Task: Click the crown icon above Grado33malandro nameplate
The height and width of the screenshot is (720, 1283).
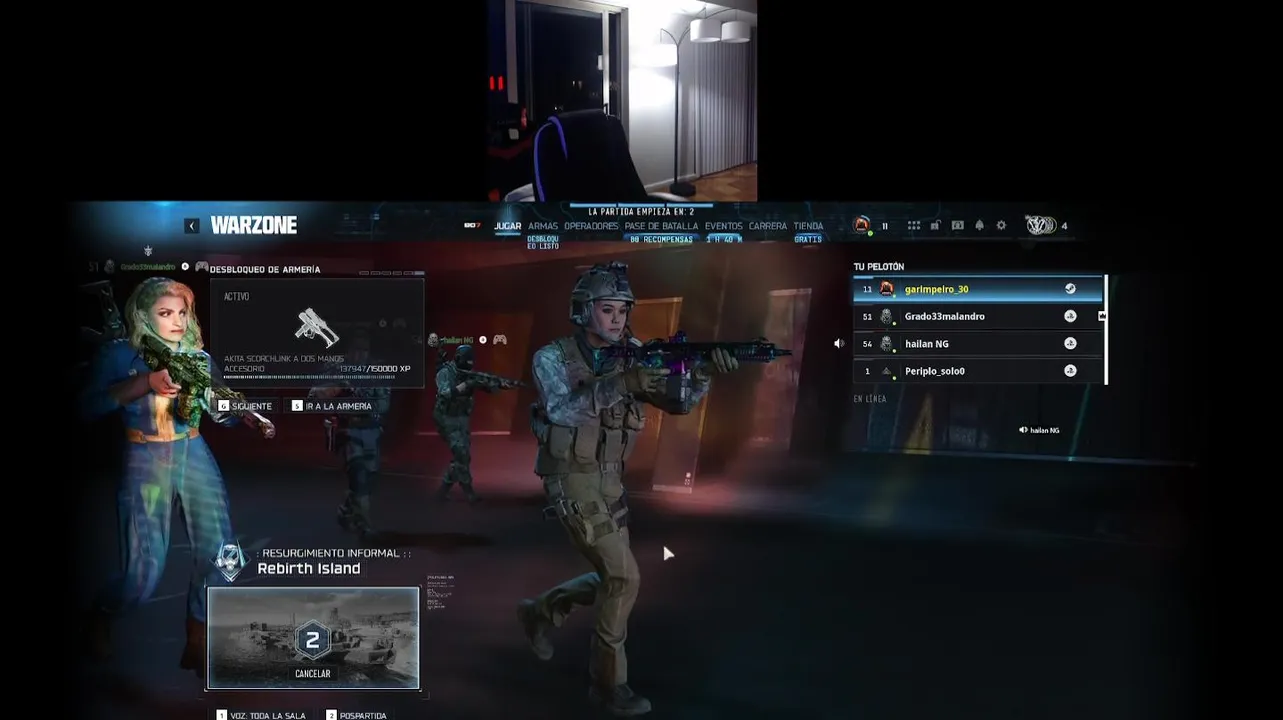Action: tap(148, 251)
